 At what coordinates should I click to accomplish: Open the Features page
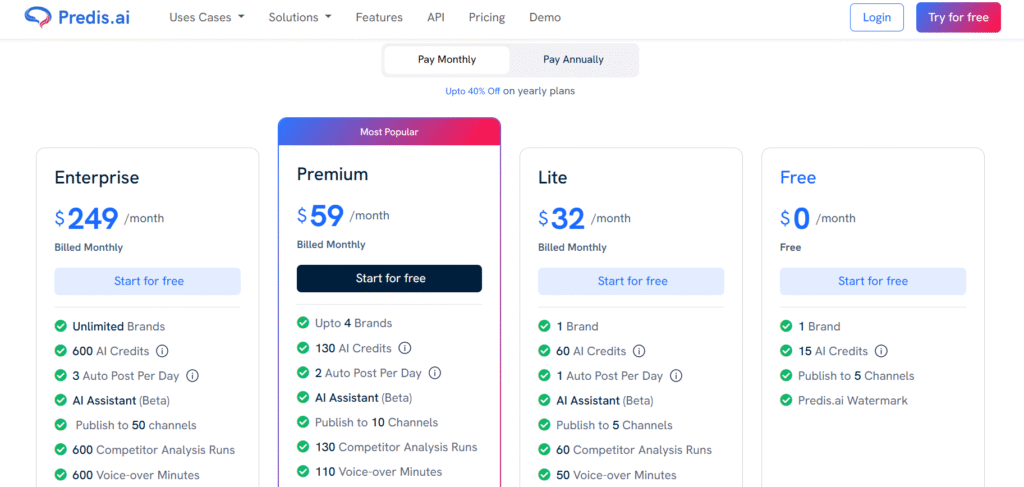click(379, 18)
